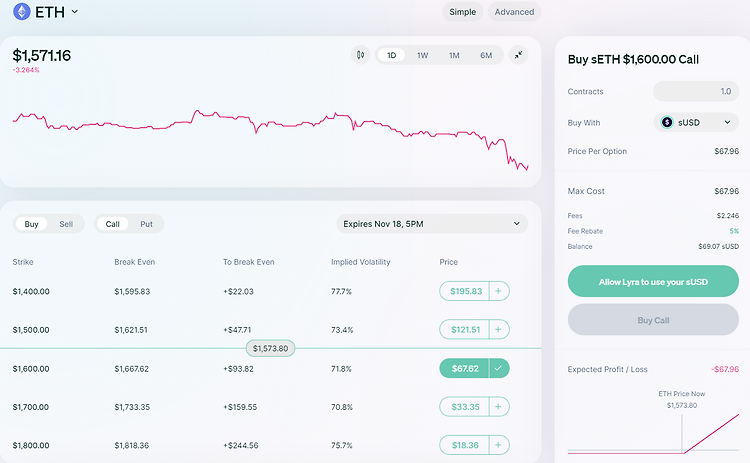The width and height of the screenshot is (750, 463).
Task: Click the Buy Call button
Action: pos(653,320)
